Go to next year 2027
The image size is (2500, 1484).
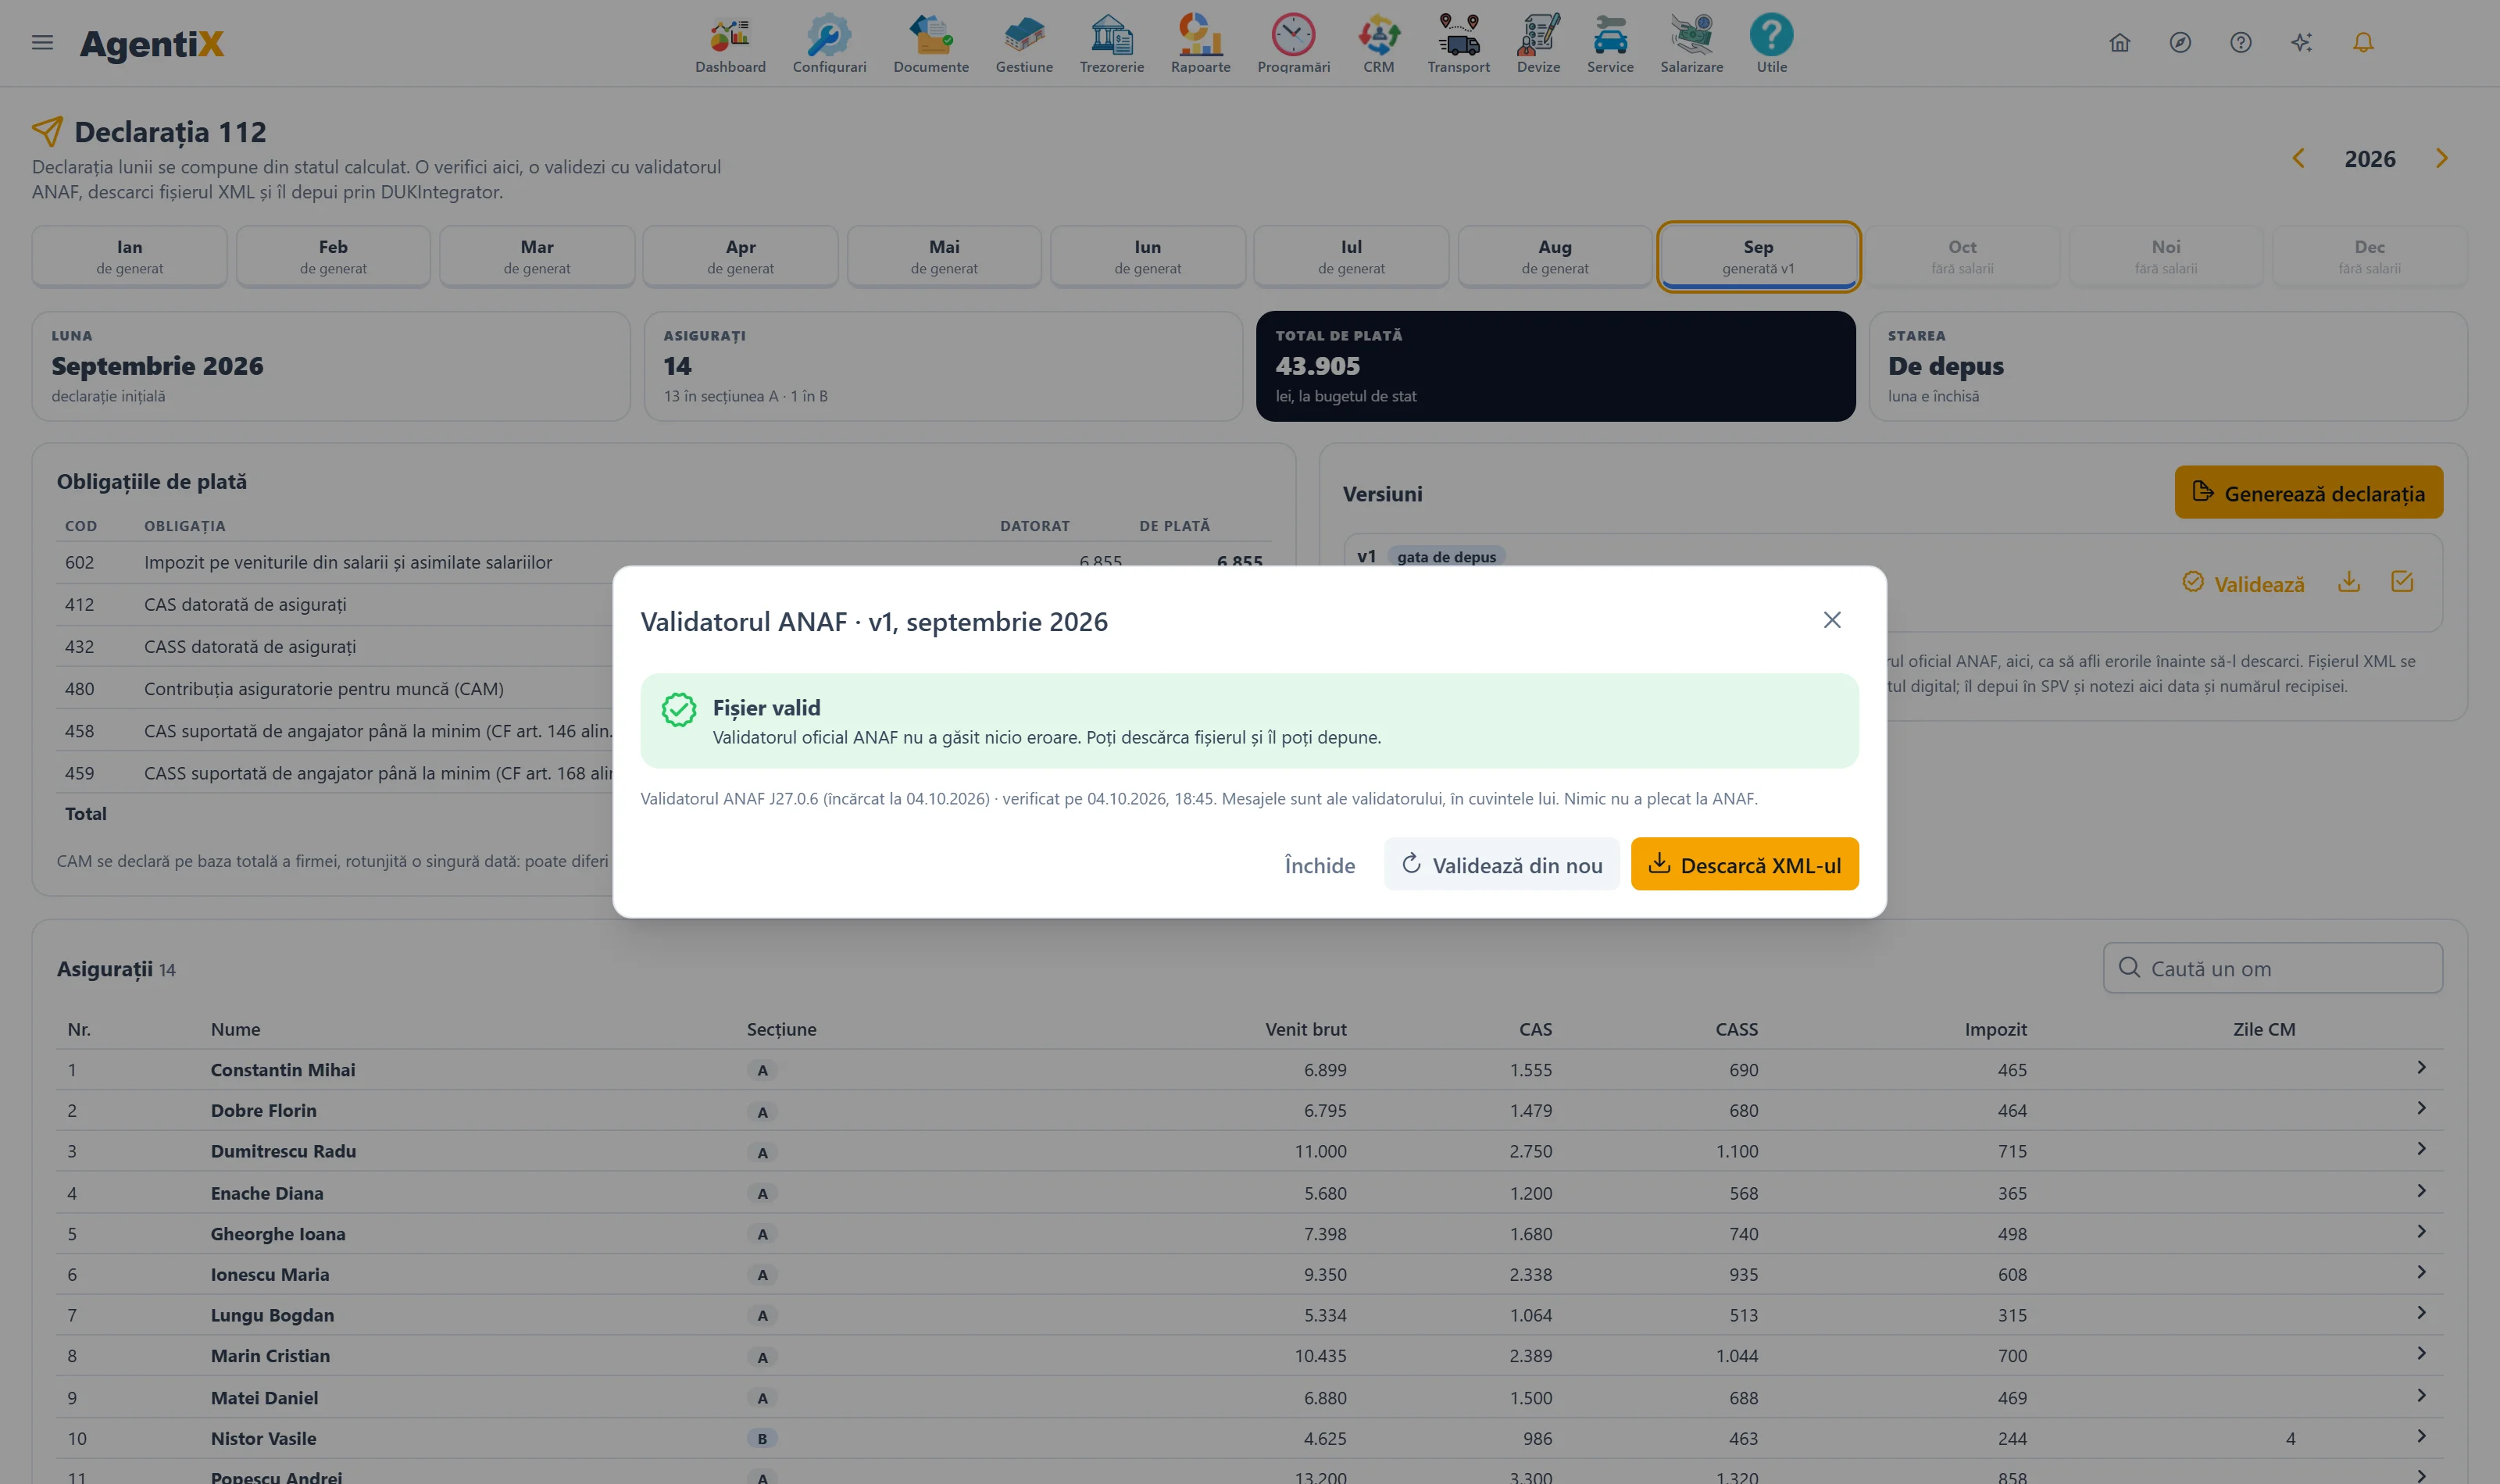2441,158
